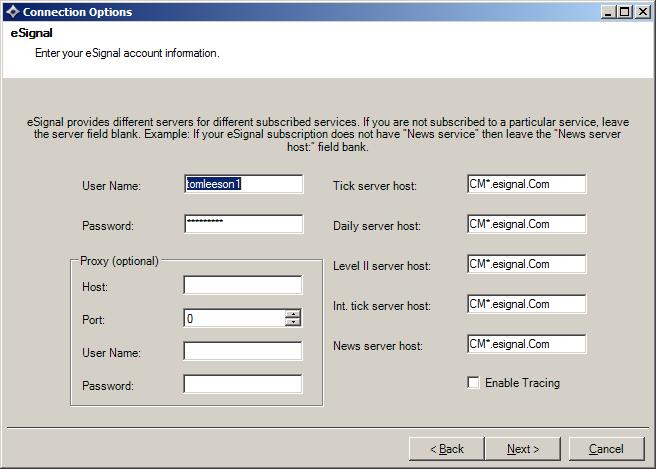Click the Proxy User Name field
656x470 pixels.
[x=243, y=351]
